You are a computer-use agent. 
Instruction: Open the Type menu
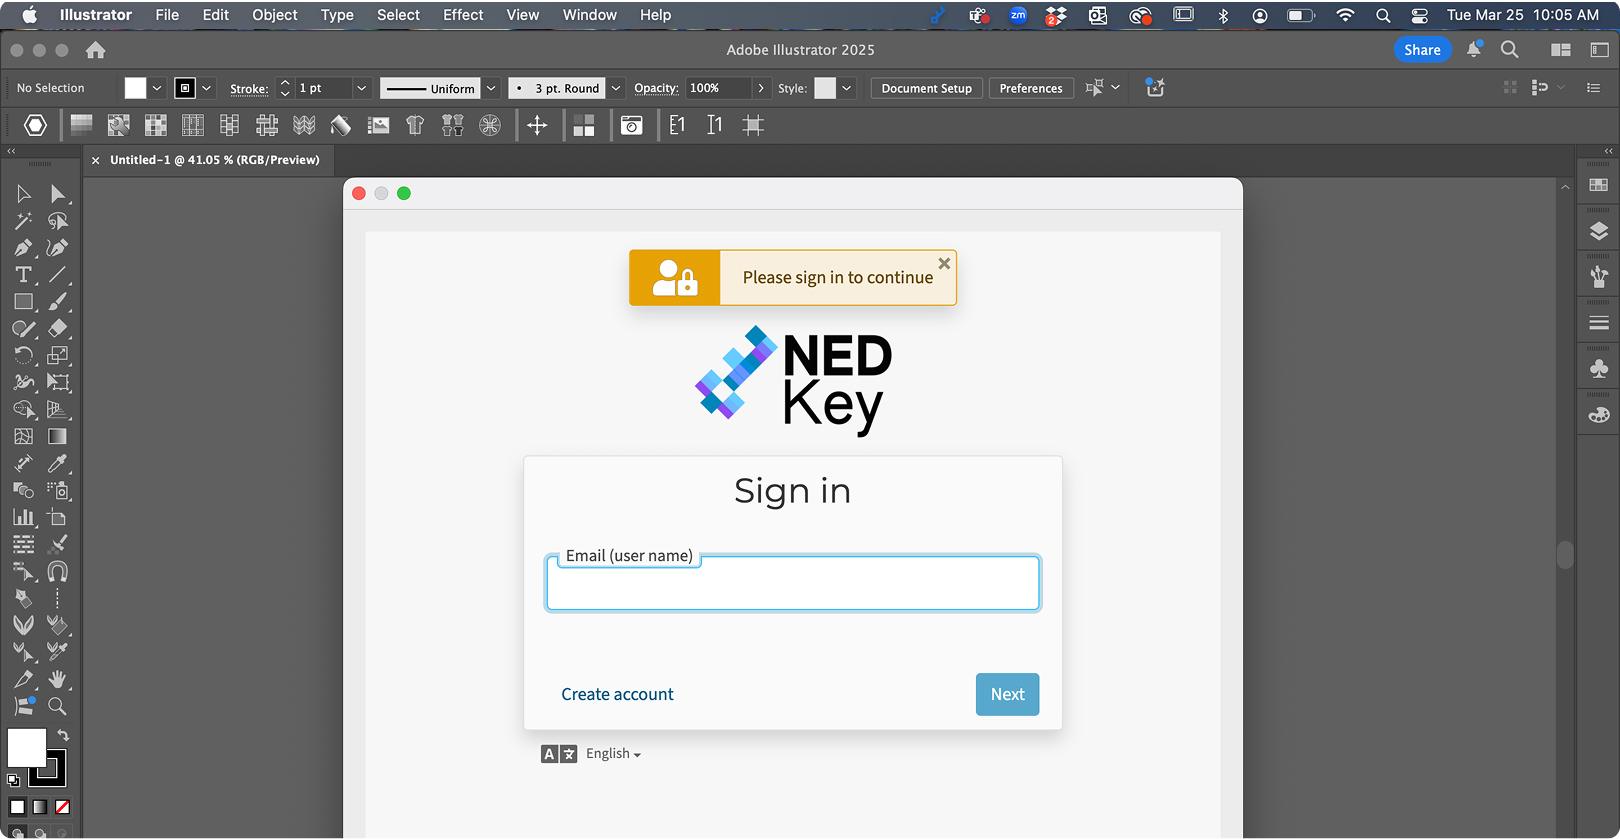(x=337, y=15)
